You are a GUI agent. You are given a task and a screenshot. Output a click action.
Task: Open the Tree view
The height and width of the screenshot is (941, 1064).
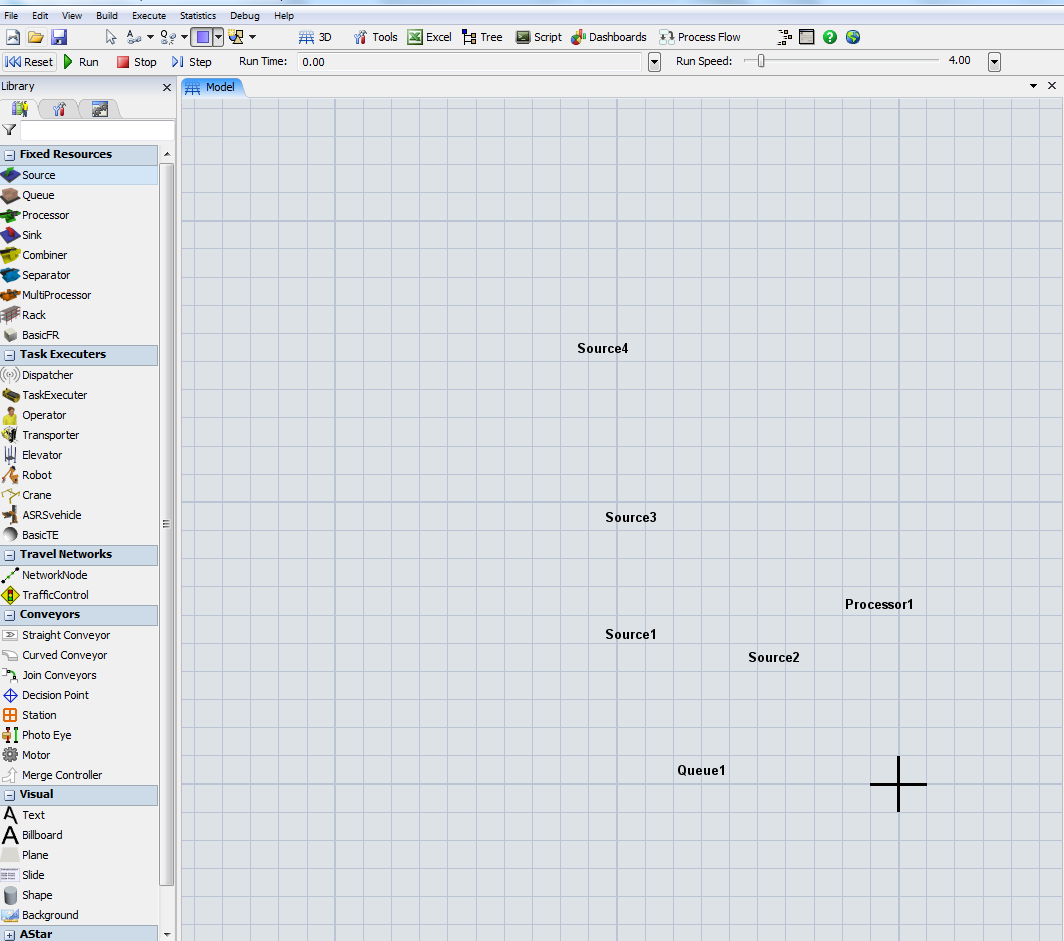[482, 37]
